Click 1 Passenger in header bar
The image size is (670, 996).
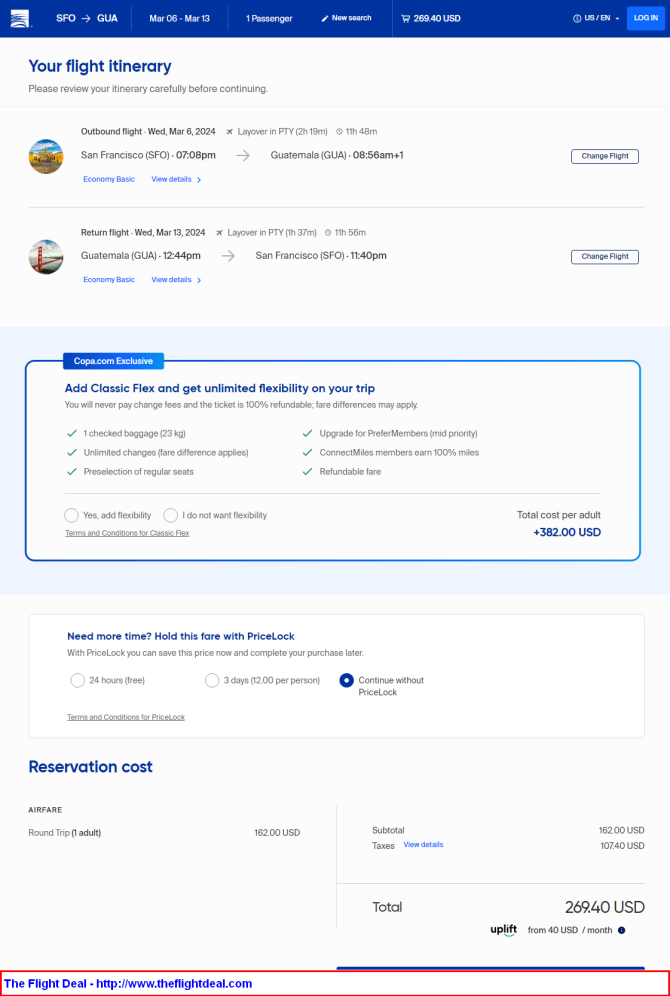(x=269, y=18)
